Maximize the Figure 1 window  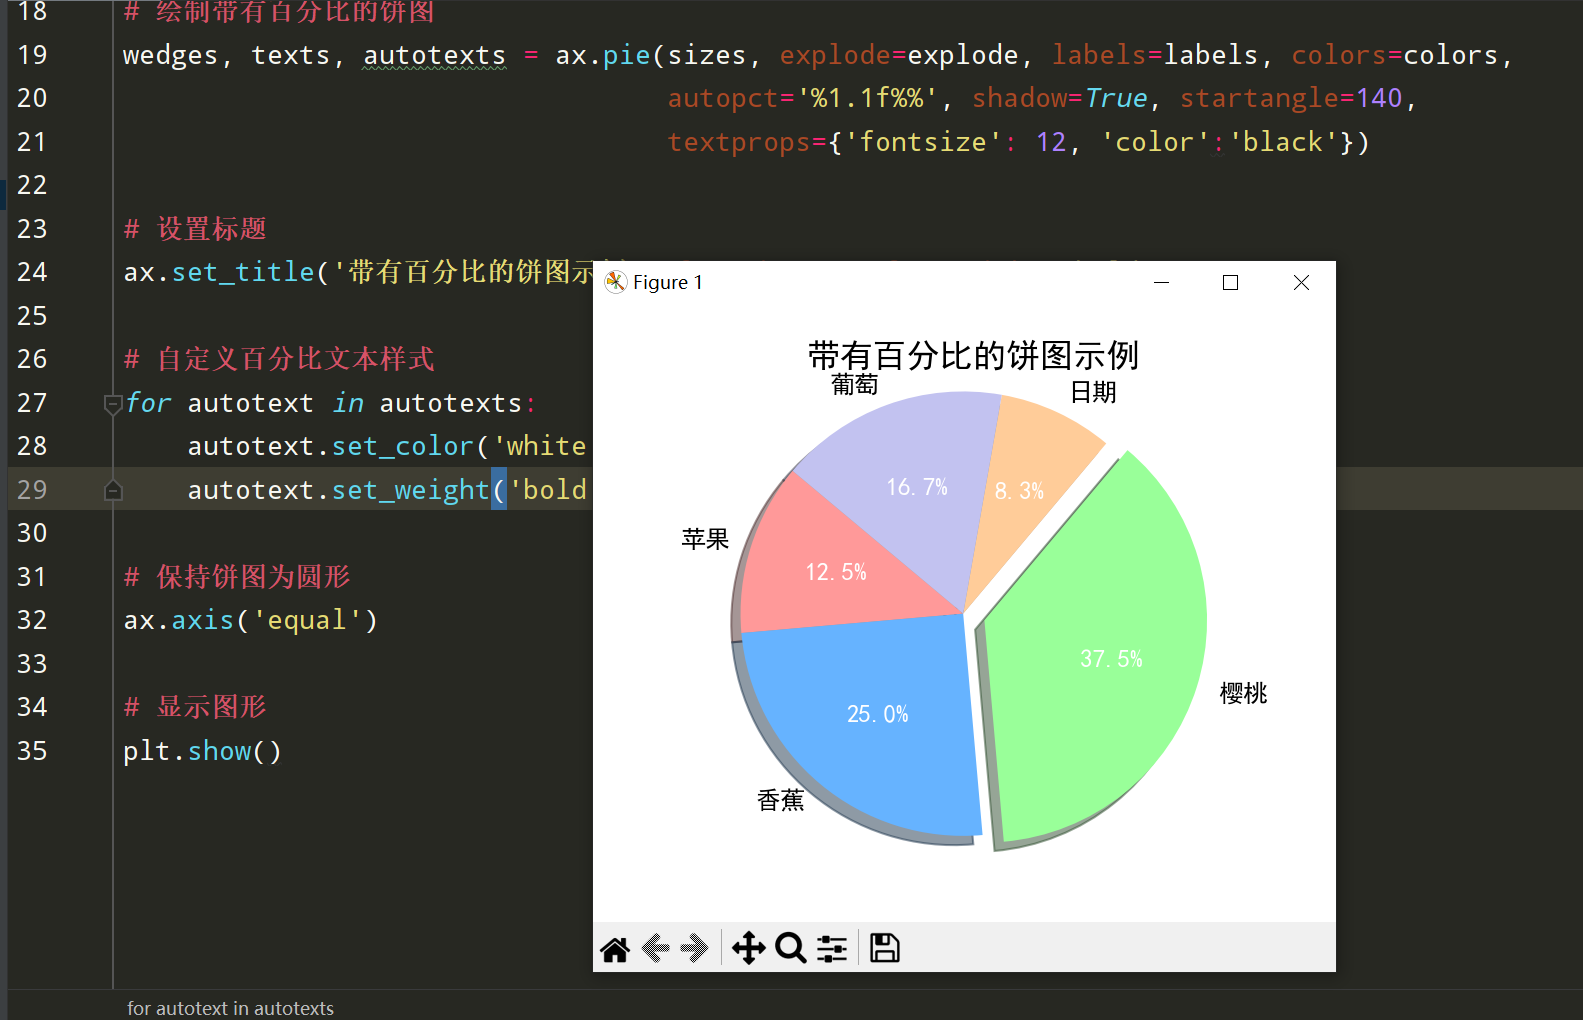(x=1231, y=283)
